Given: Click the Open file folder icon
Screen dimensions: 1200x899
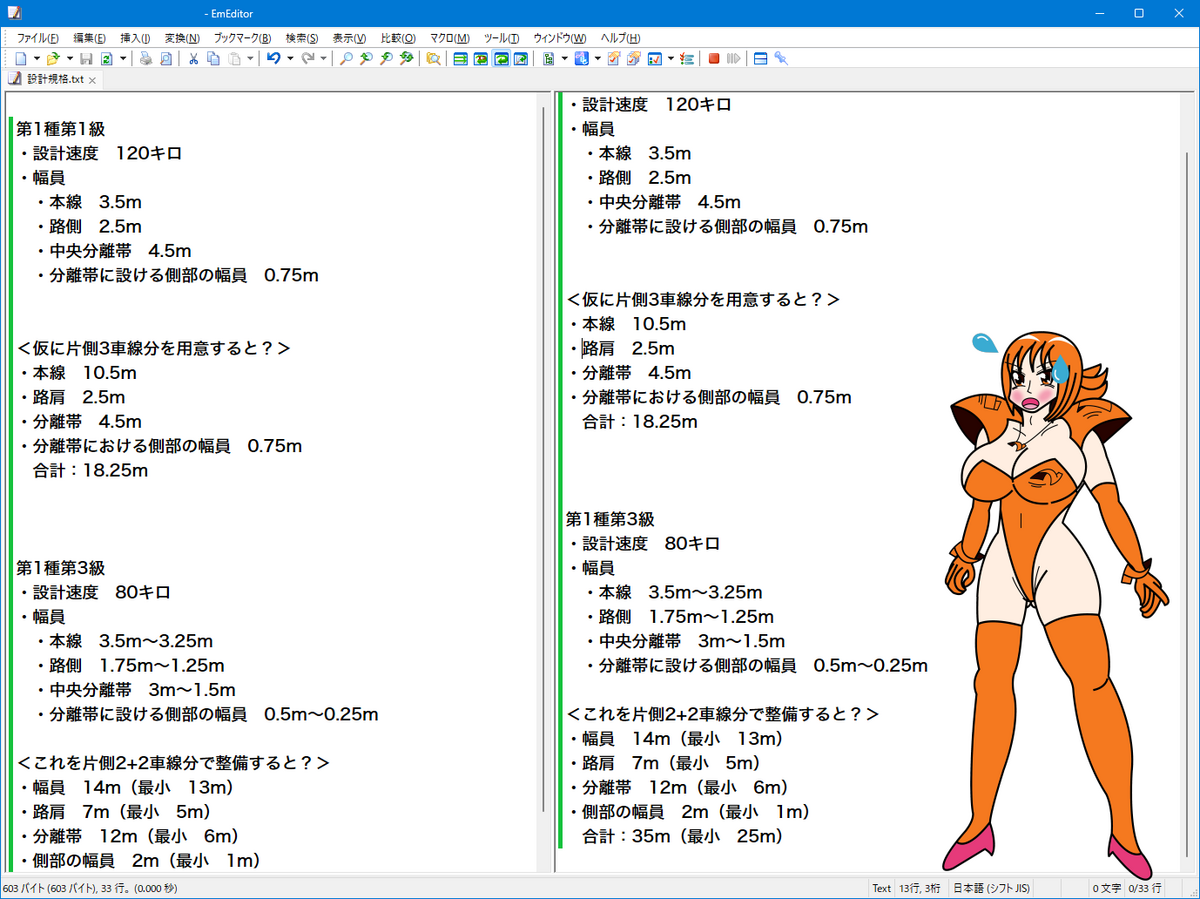Looking at the screenshot, I should coord(53,59).
